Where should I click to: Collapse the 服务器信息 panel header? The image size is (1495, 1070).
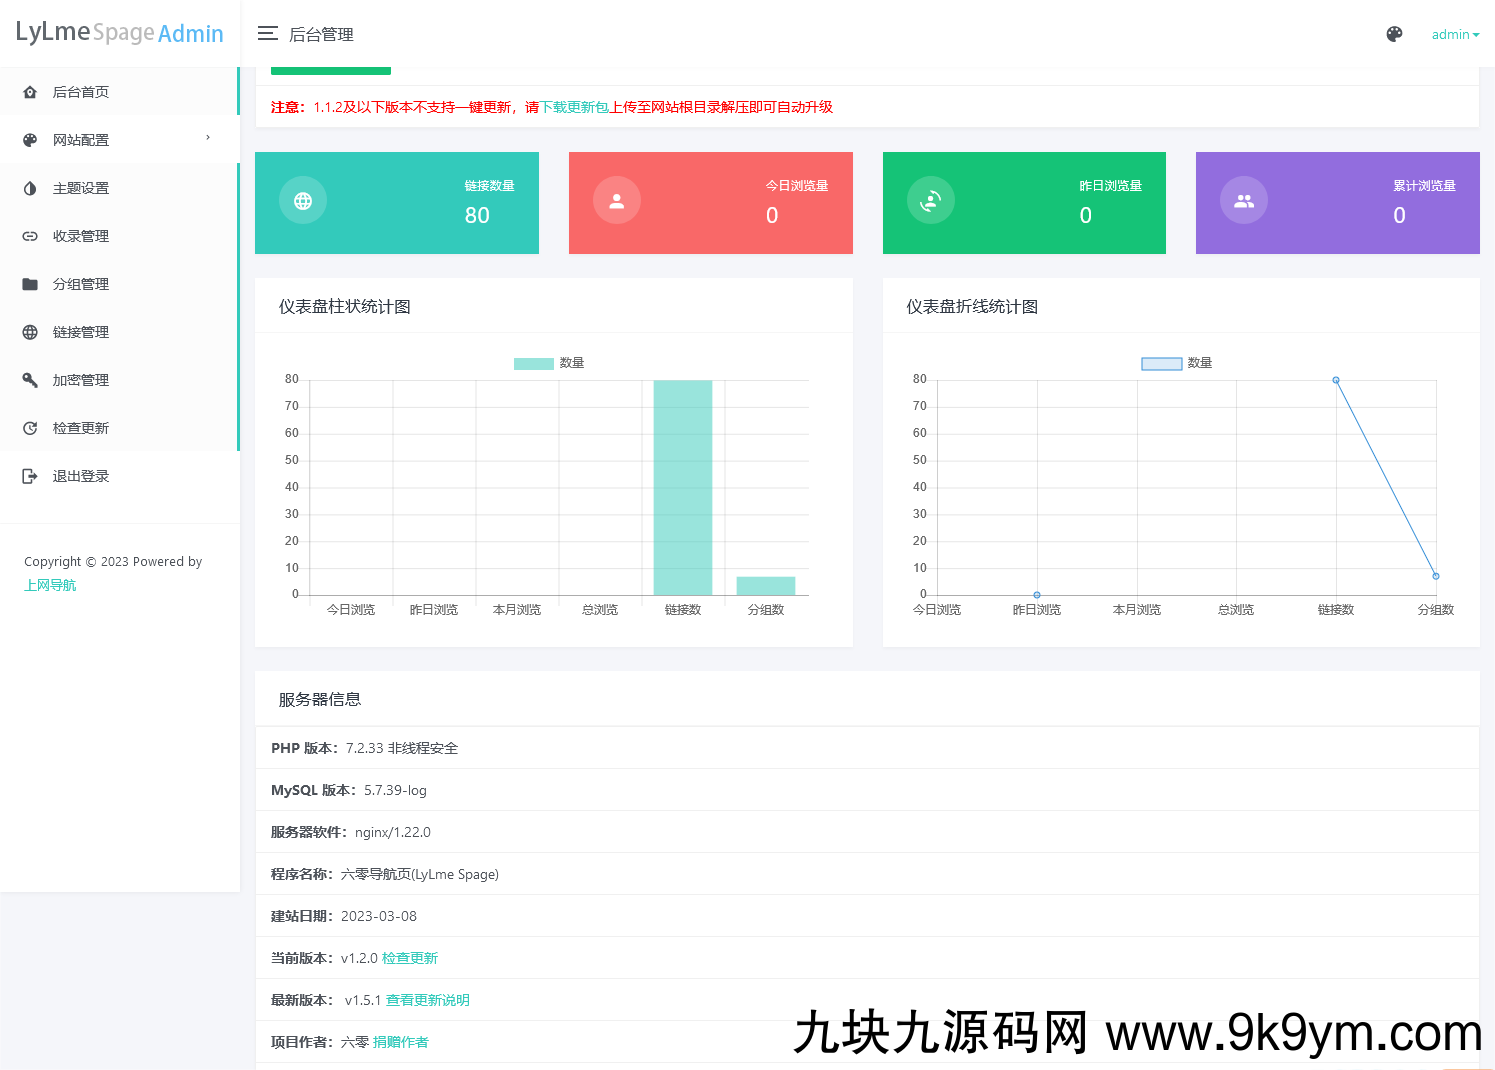(320, 699)
